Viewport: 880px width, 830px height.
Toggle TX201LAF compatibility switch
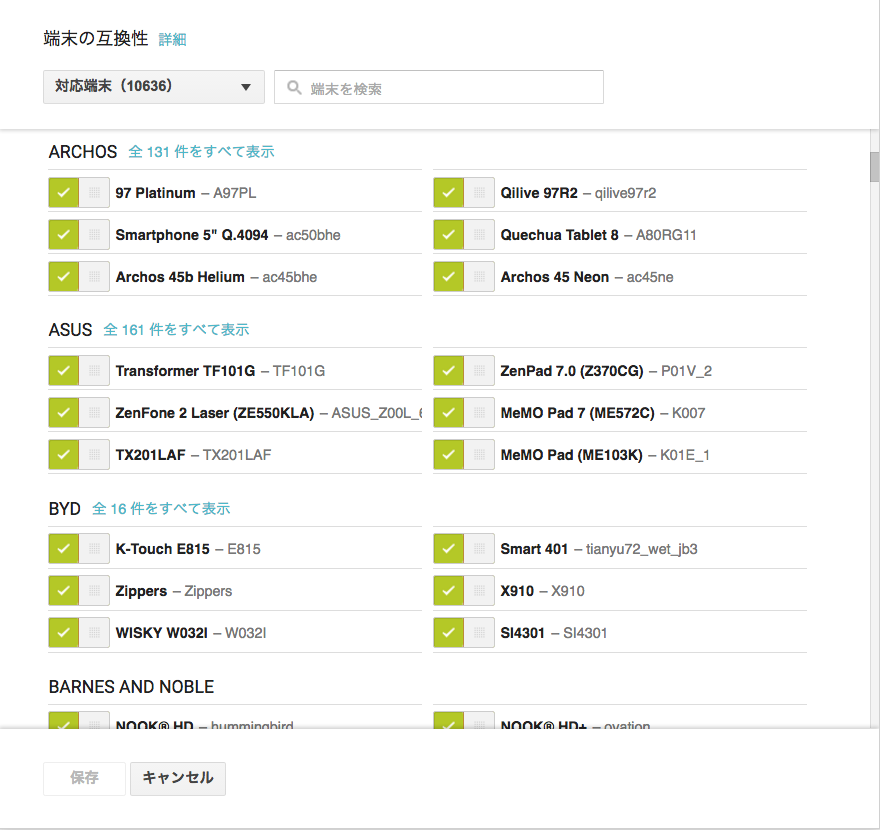pyautogui.click(x=79, y=455)
